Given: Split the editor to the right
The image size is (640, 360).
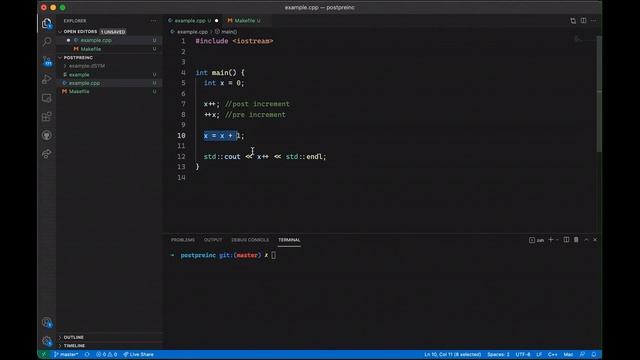Looking at the screenshot, I should (583, 20).
